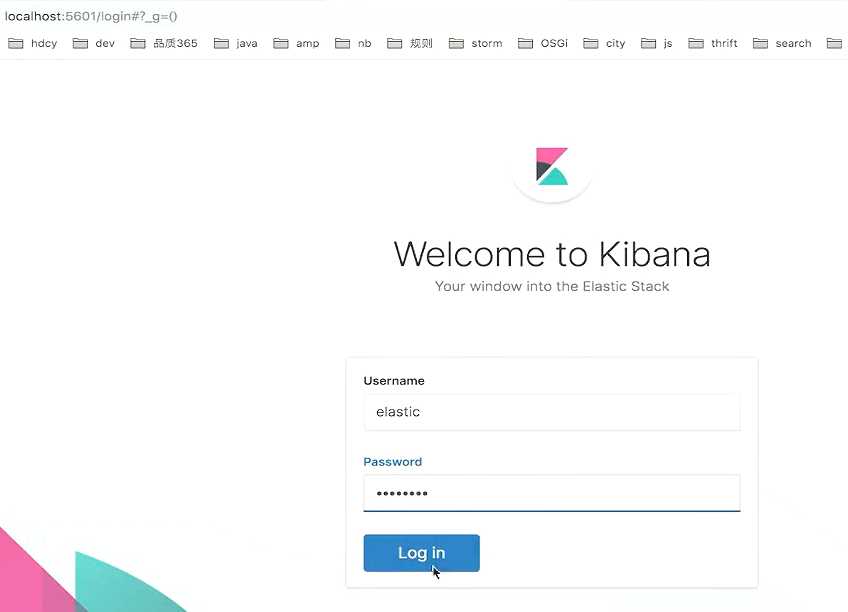Select the localhost:5601 address bar URL

pyautogui.click(x=91, y=16)
